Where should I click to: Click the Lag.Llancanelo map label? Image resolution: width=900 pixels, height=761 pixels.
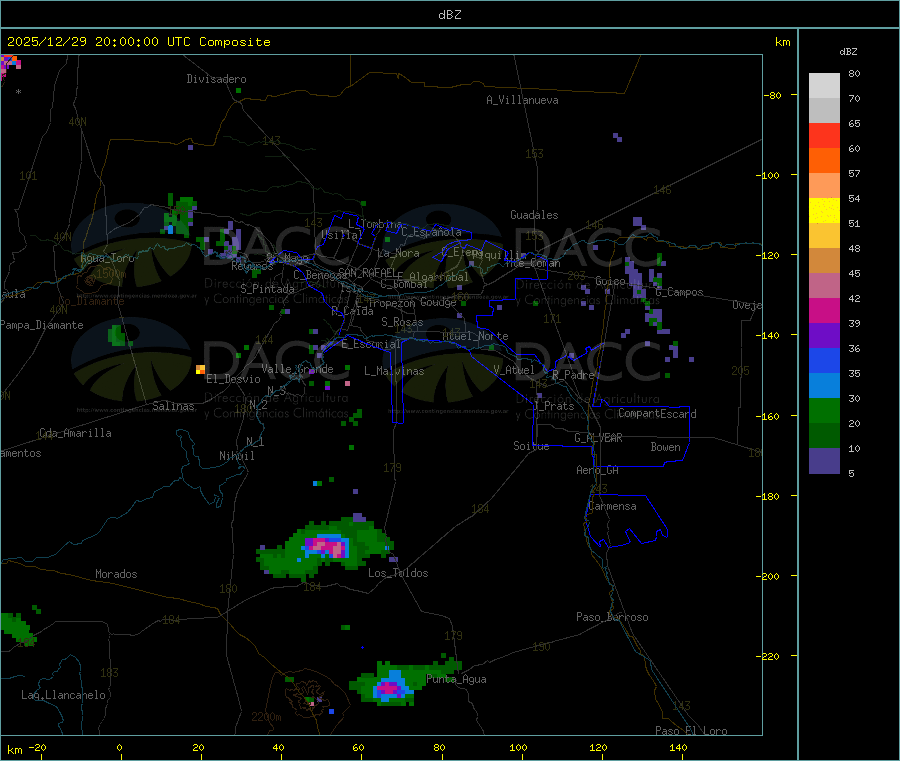tap(63, 695)
